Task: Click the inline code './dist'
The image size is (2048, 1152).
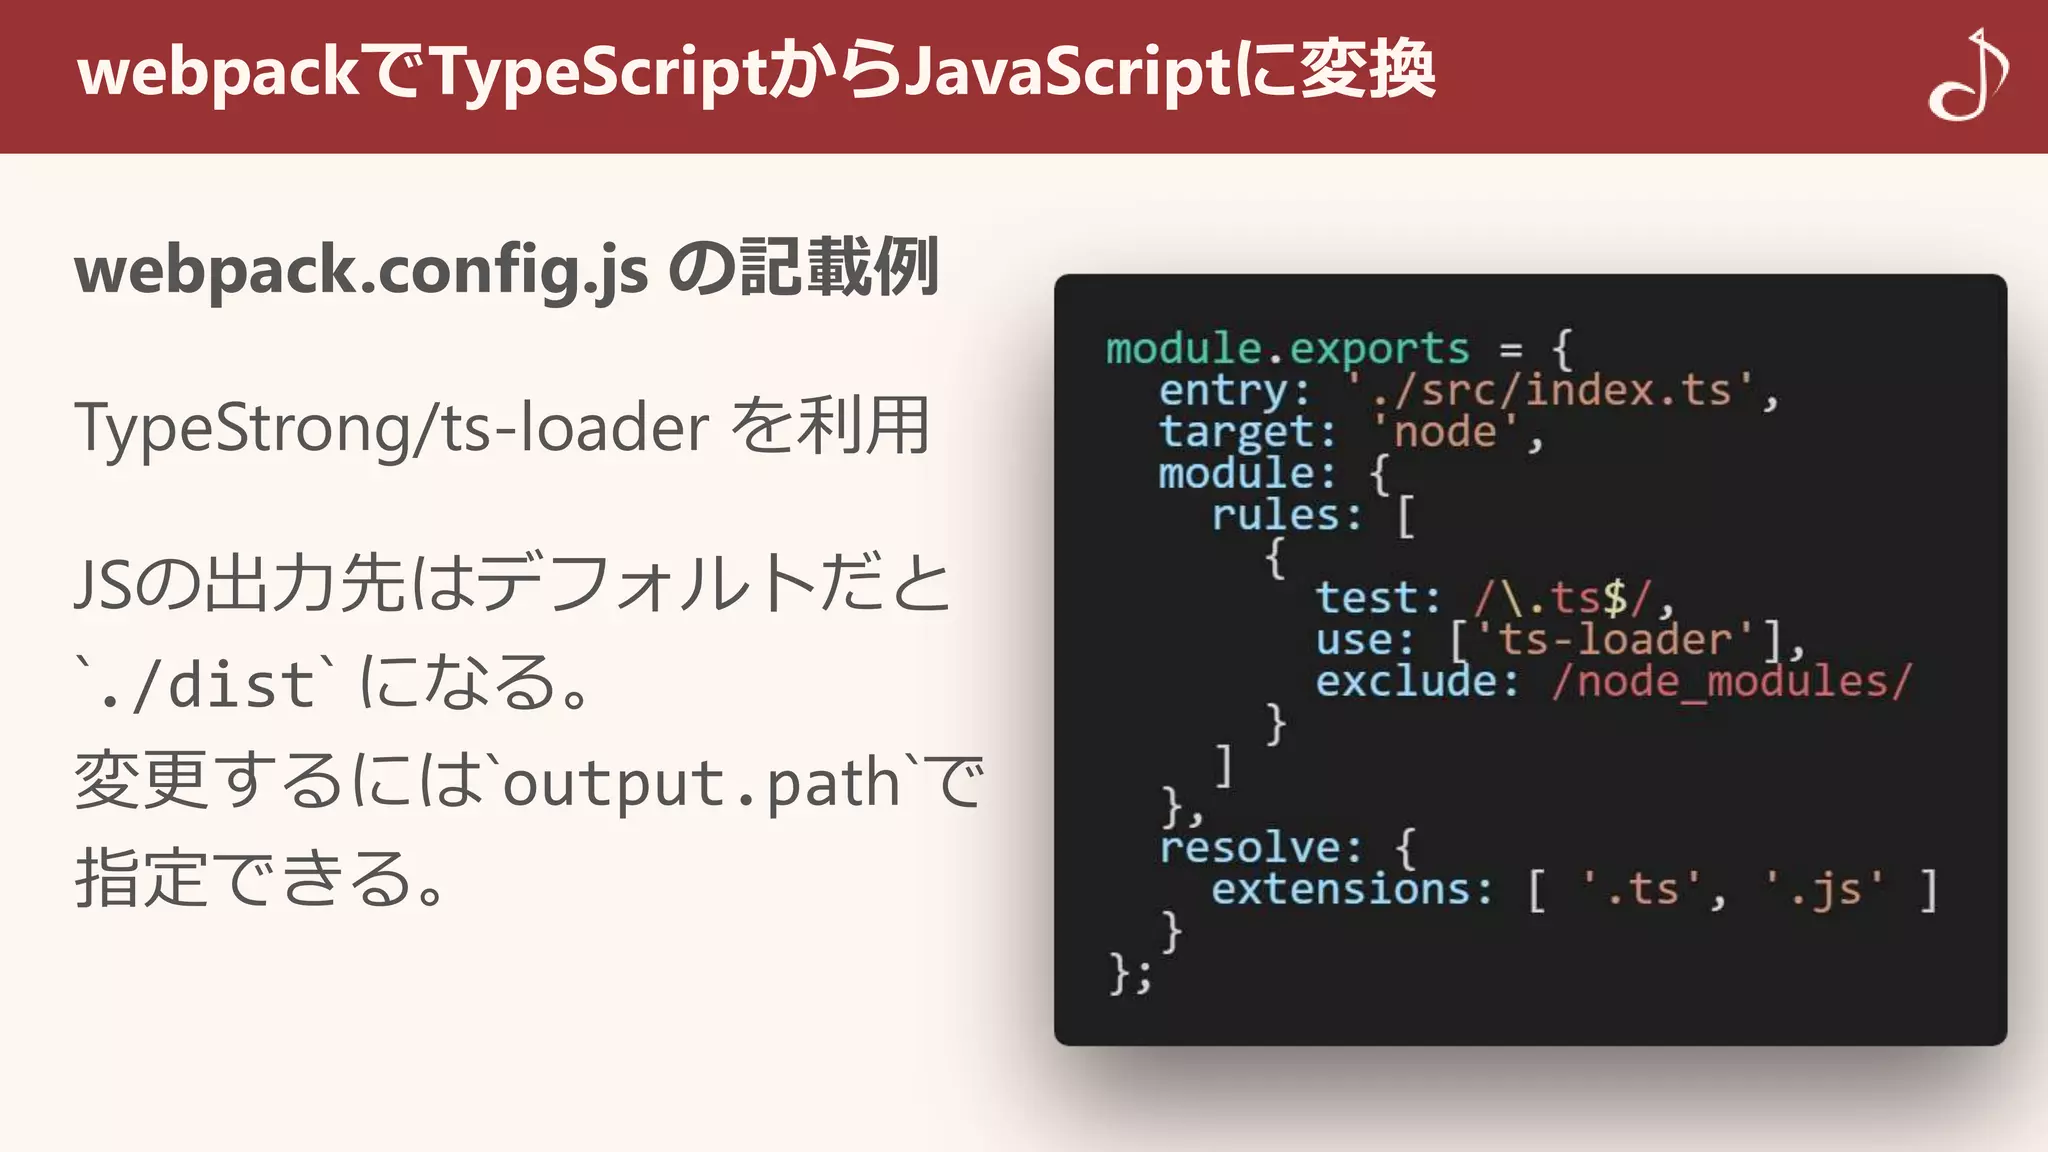Action: pyautogui.click(x=207, y=684)
